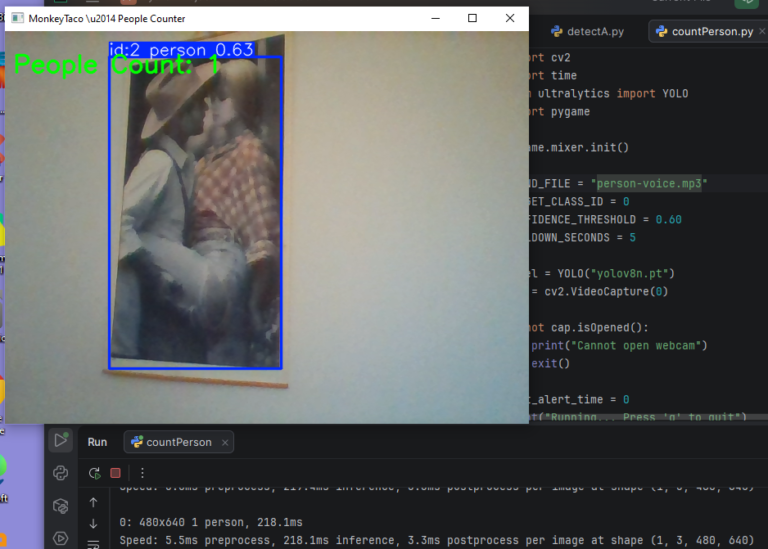Viewport: 768px width, 549px height.
Task: Rerun countPerson with the rerun icon
Action: coord(95,473)
